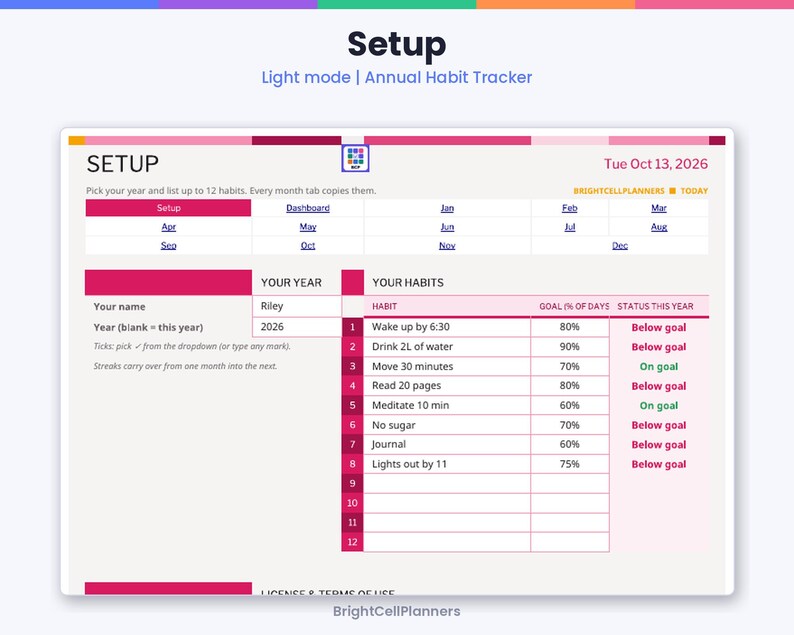Viewport: 794px width, 635px height.
Task: Click the empty habit cell in row 10
Action: (x=447, y=503)
